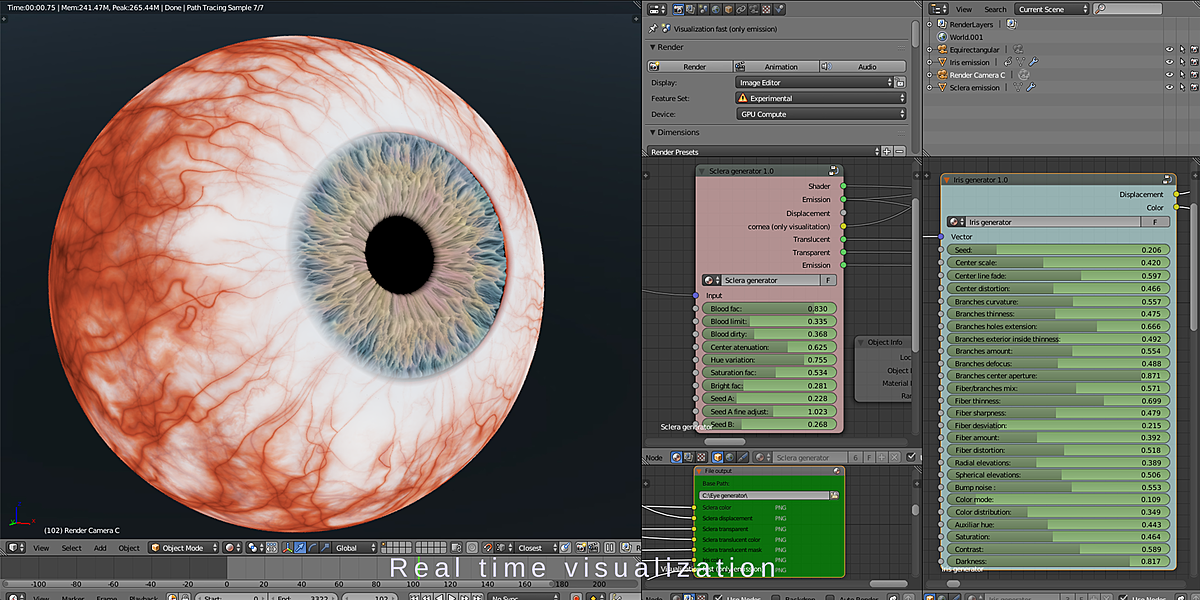Select the Render properties camera icon

678,8
